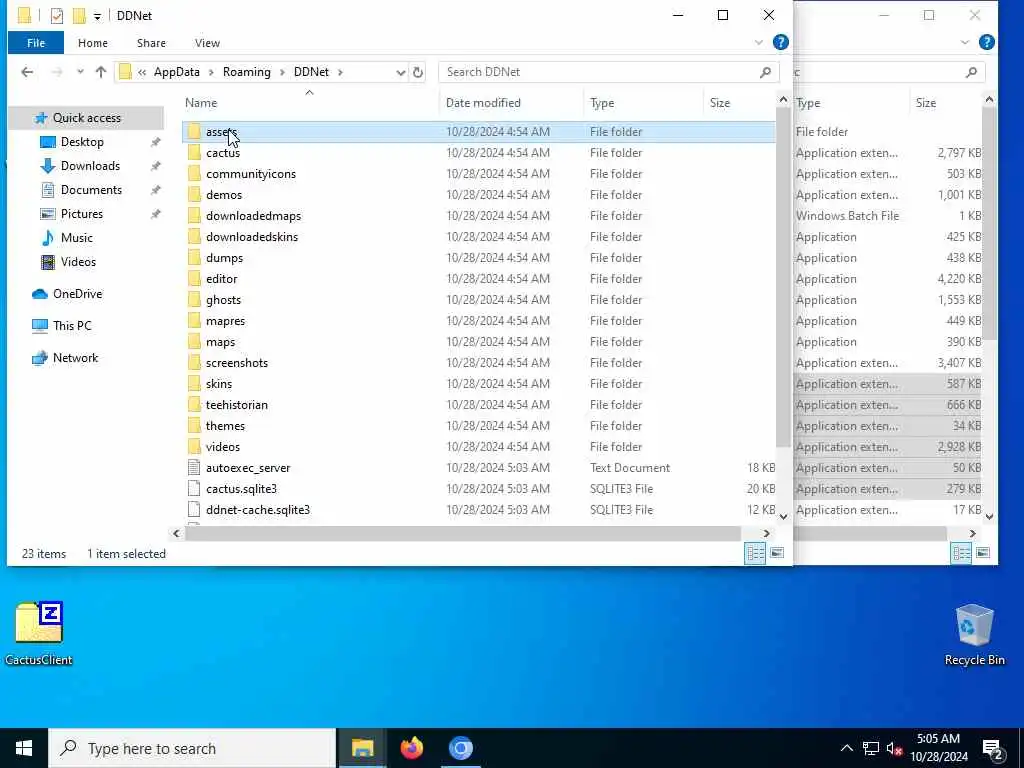Click Roaming in the address path
Screen dimensions: 1024x768
click(x=246, y=72)
